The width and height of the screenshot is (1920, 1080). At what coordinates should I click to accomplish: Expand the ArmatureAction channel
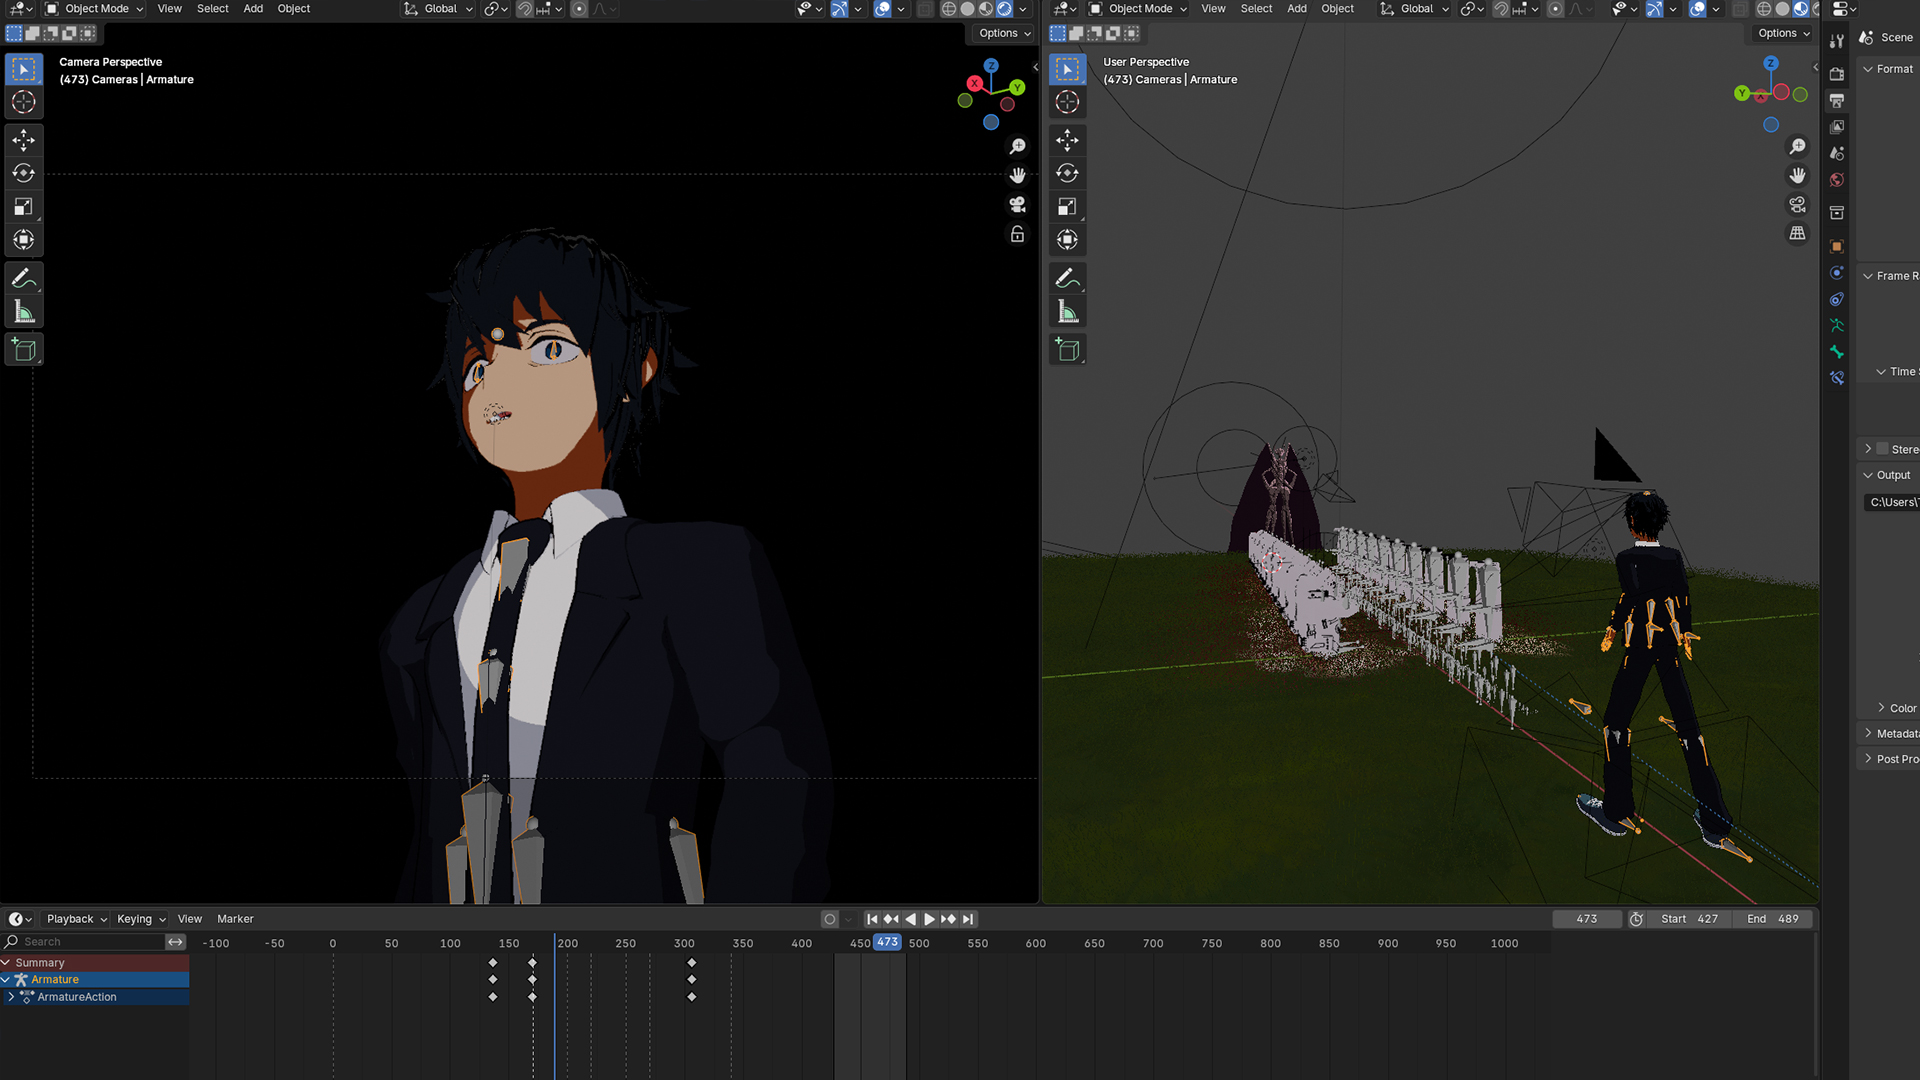click(x=11, y=997)
